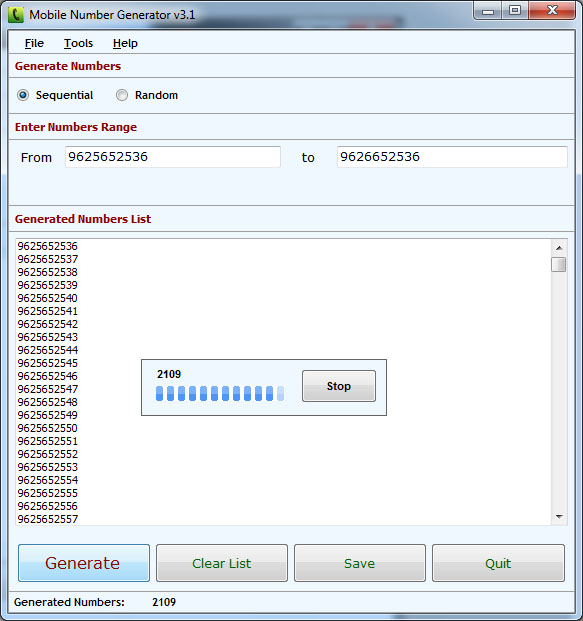
Task: Minimize the Mobile Number Generator window
Action: pos(488,11)
